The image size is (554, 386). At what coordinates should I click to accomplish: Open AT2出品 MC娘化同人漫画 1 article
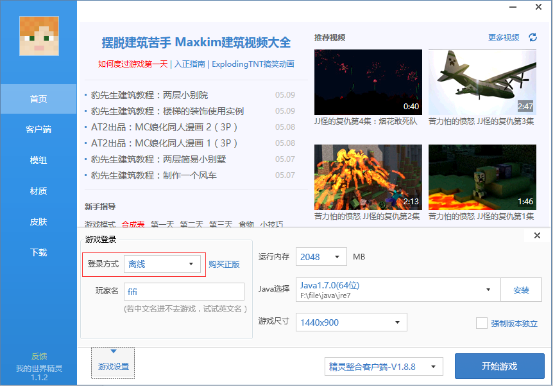(x=164, y=143)
